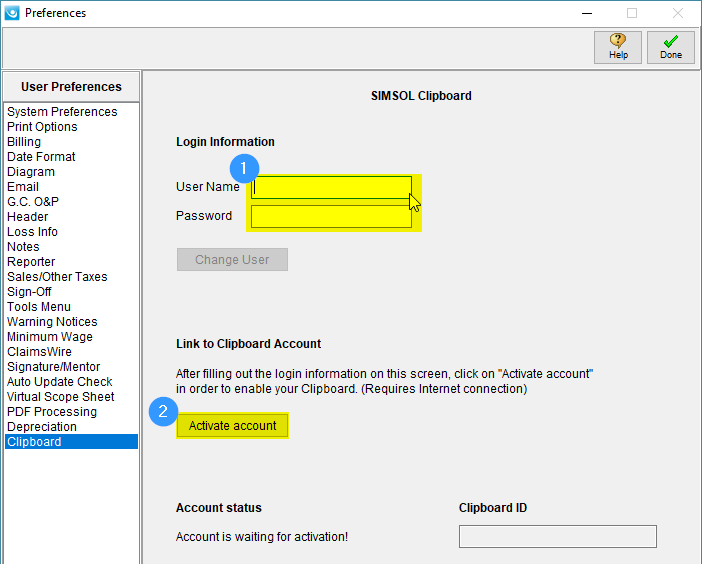
Task: Click into the Password field
Action: click(331, 217)
